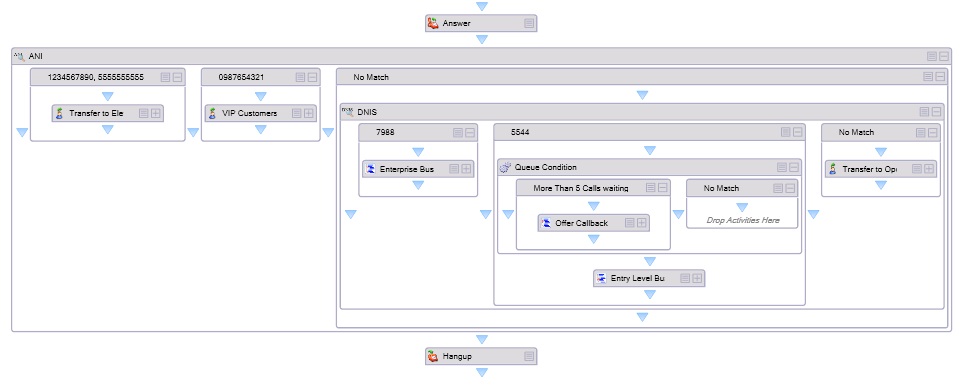The width and height of the screenshot is (963, 390).
Task: Select the VIP Customers activity icon
Action: coord(212,113)
